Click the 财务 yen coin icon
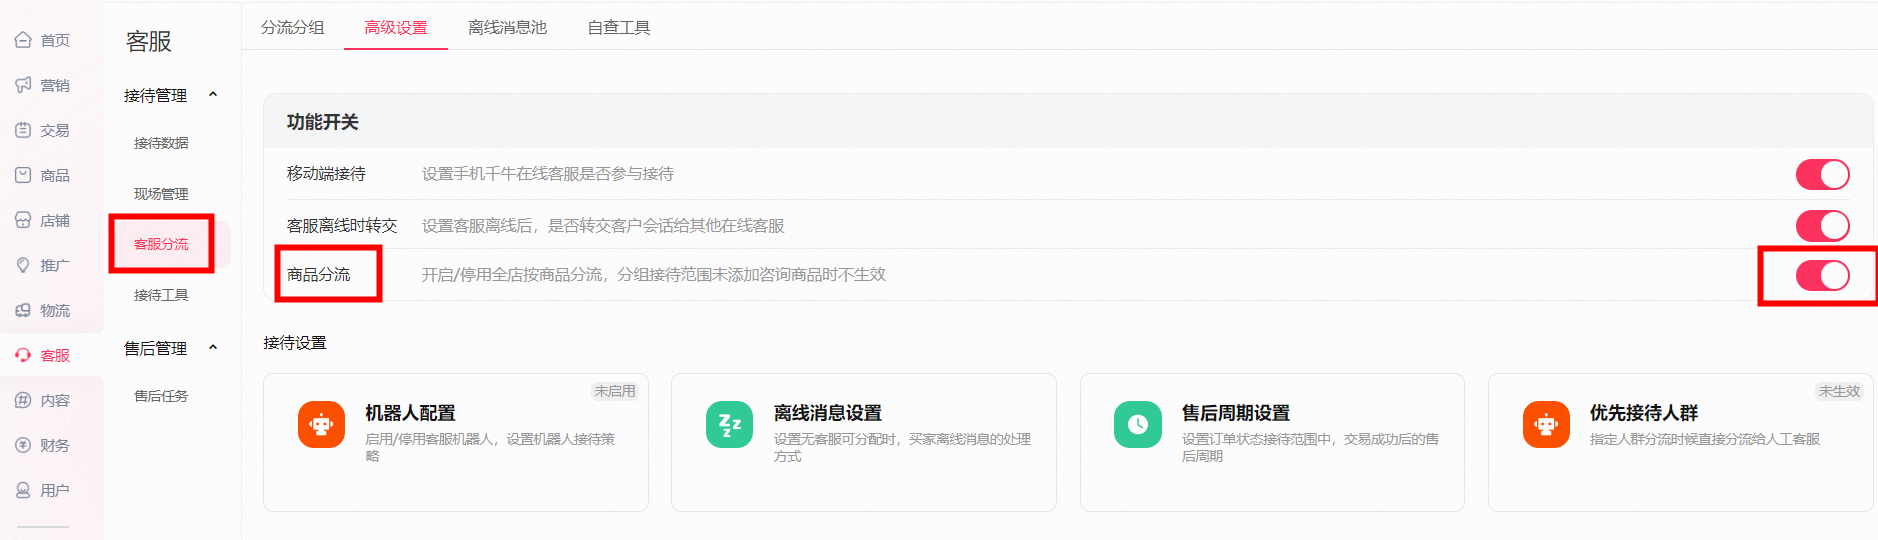This screenshot has height=540, width=1878. click(23, 445)
